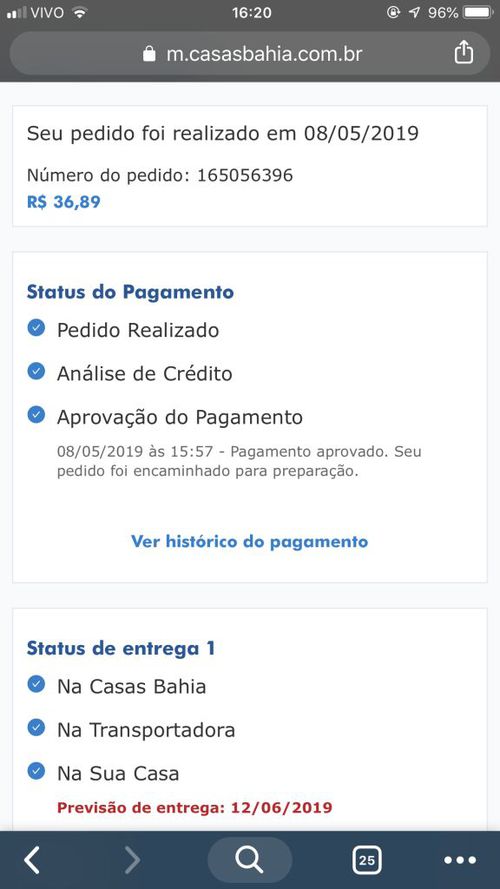Tap the checkmark next to Na Sua Casa
500x889 pixels.
tap(36, 771)
